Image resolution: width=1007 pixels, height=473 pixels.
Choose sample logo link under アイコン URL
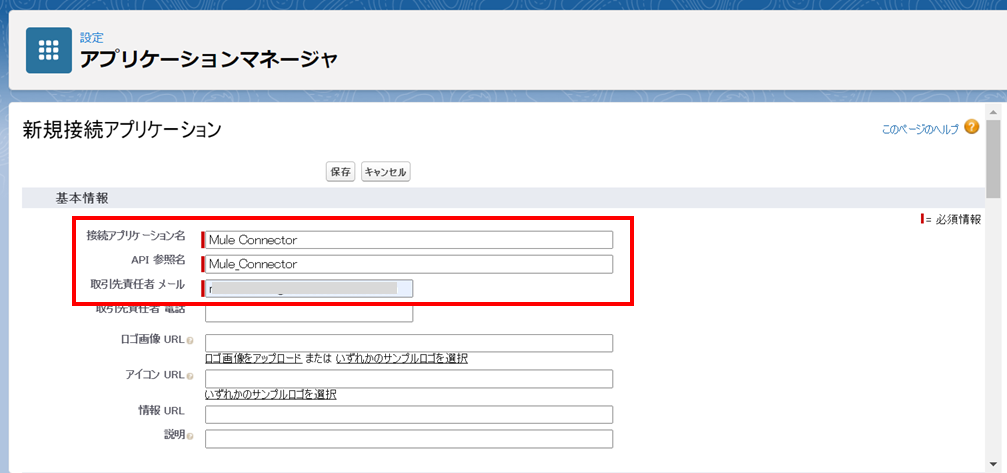point(270,394)
